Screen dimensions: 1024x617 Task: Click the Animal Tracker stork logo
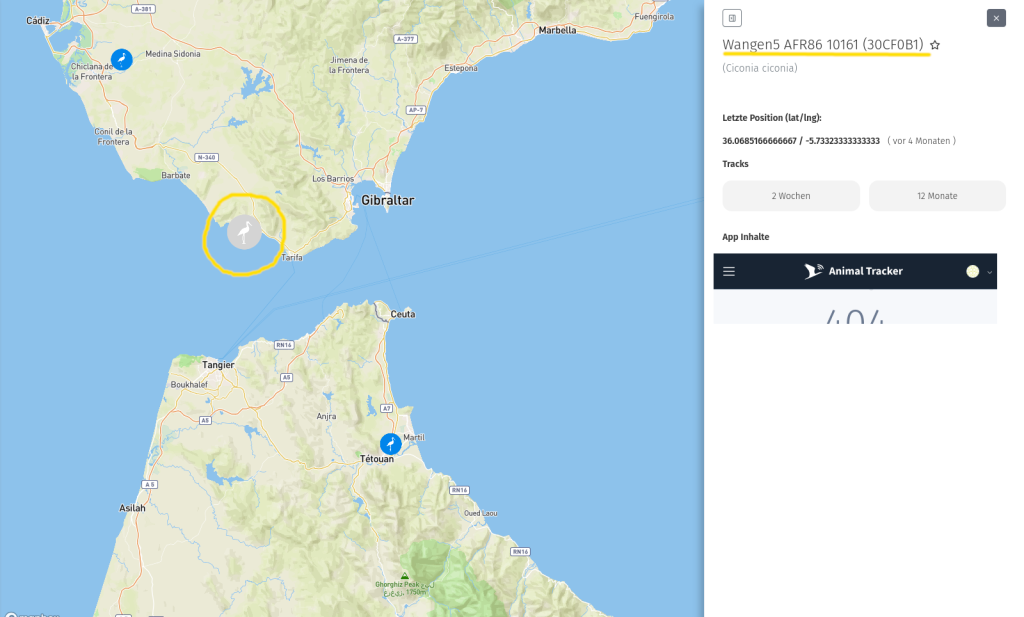pos(812,271)
